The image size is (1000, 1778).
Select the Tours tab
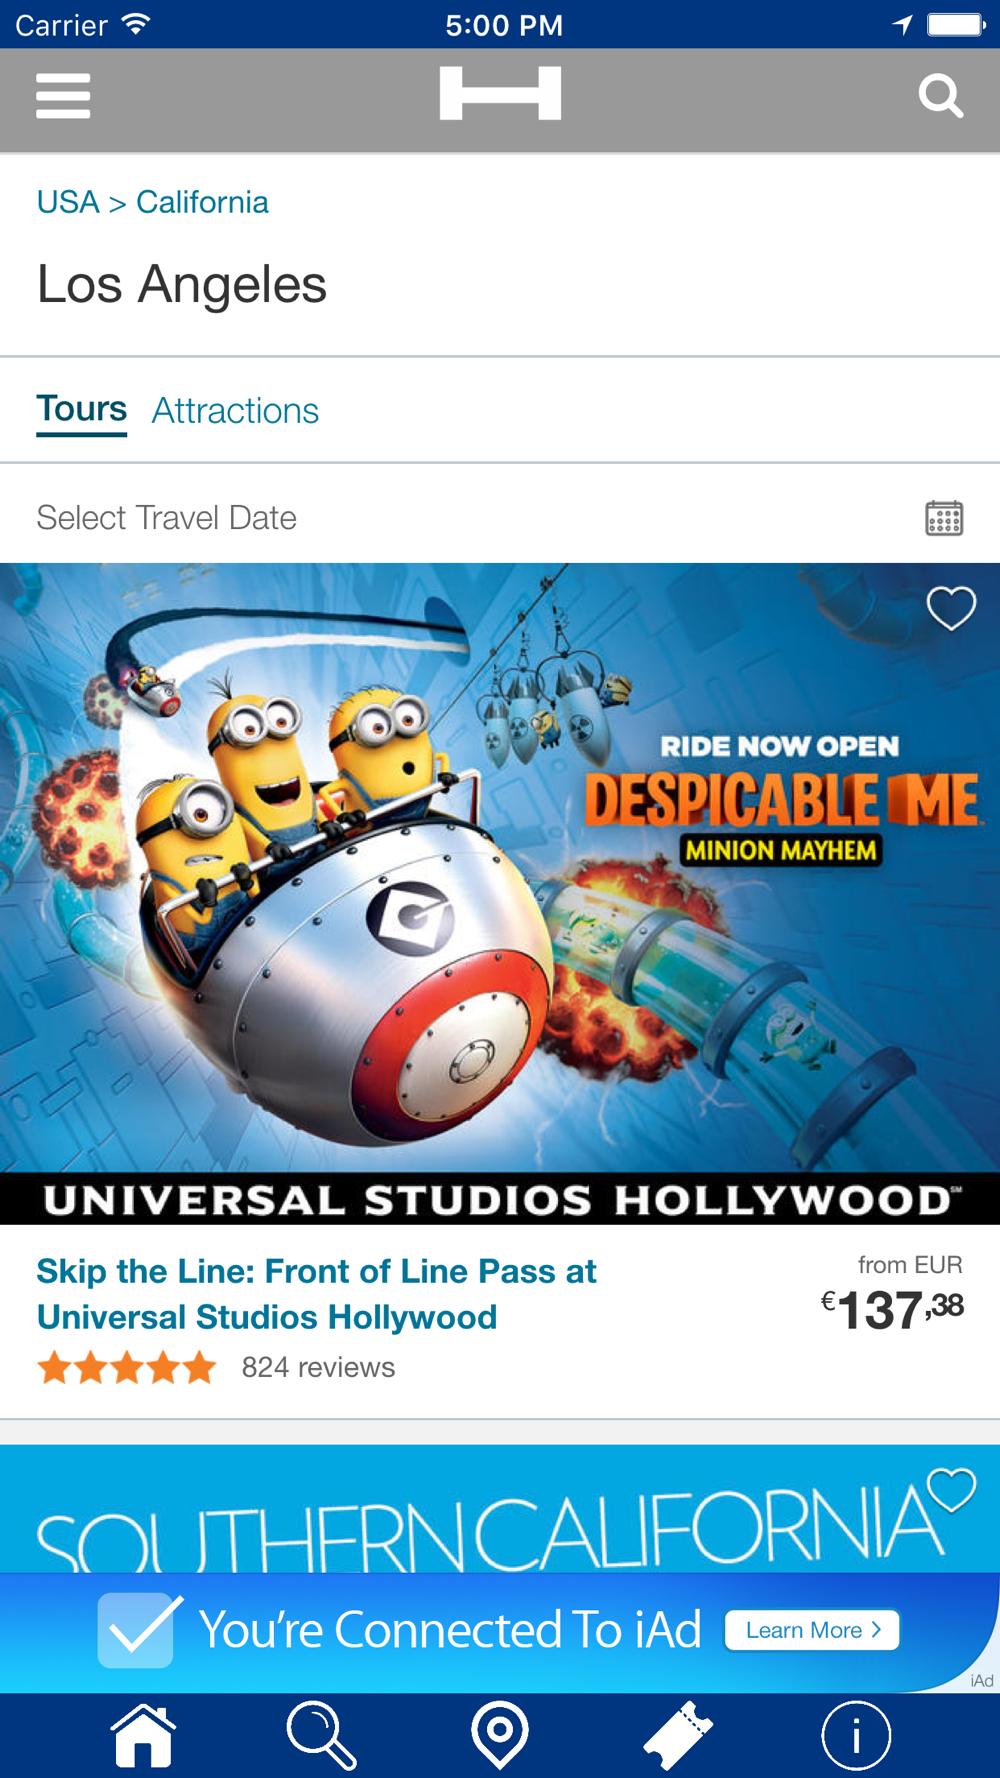(82, 410)
